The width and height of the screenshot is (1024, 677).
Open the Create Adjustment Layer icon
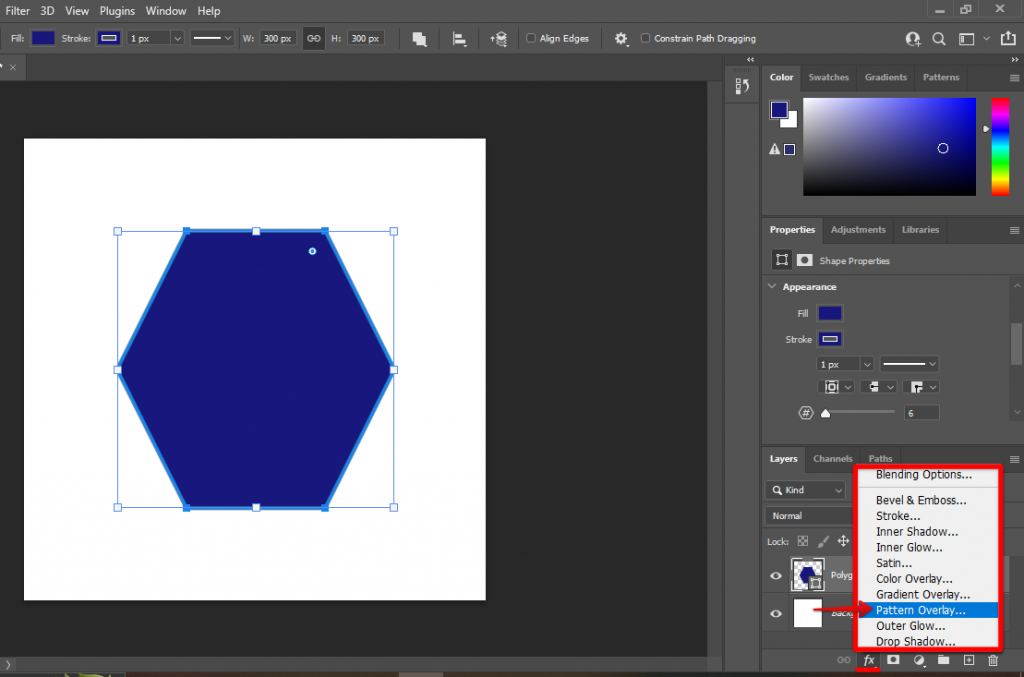click(917, 660)
